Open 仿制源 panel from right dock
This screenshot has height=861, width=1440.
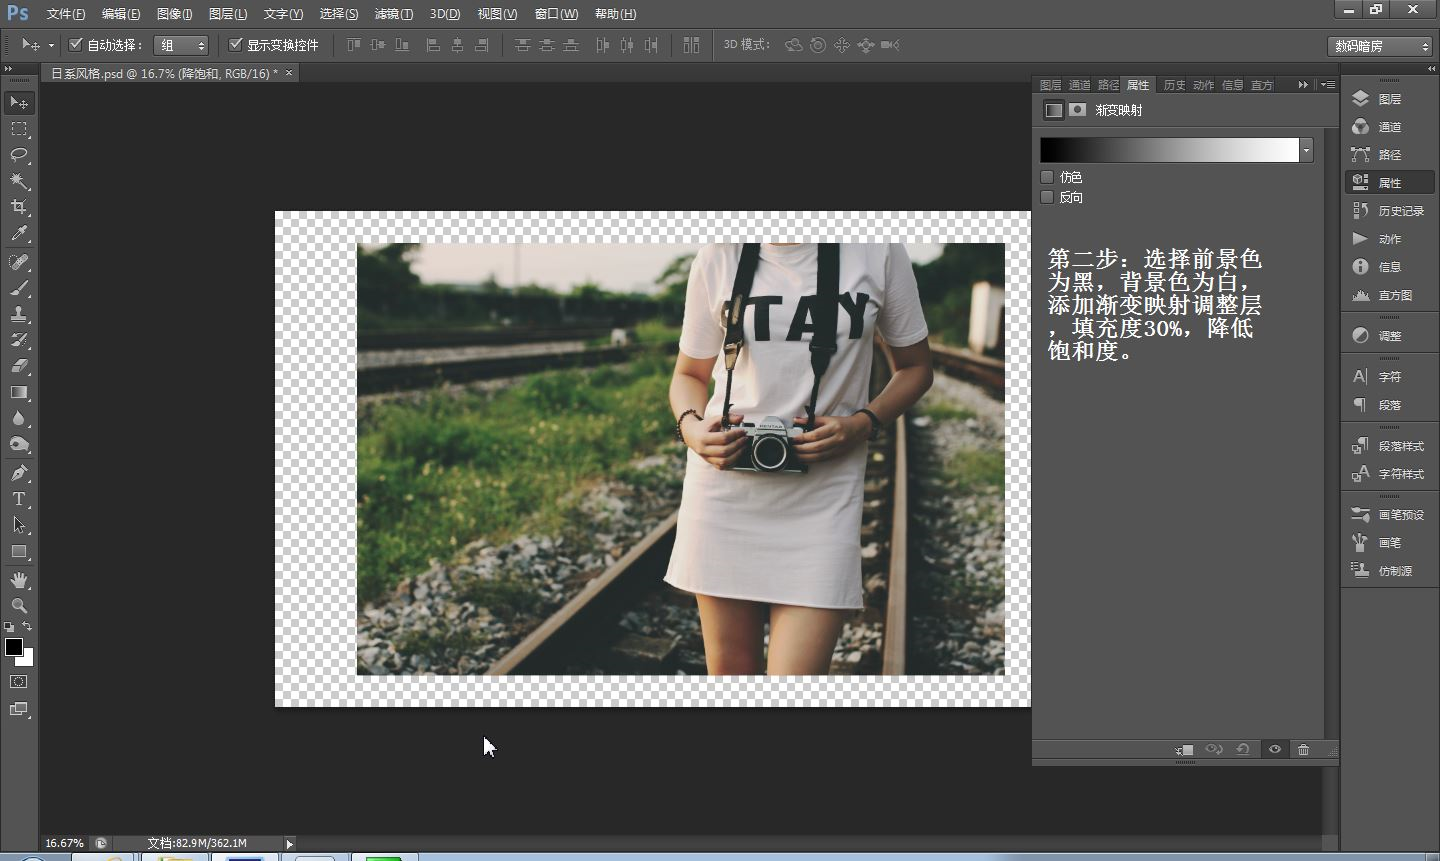[x=1389, y=571]
